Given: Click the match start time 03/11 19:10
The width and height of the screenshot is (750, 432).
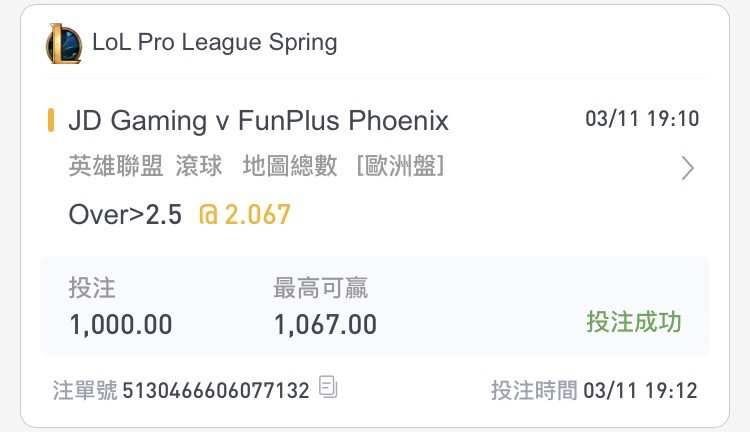Looking at the screenshot, I should (642, 119).
